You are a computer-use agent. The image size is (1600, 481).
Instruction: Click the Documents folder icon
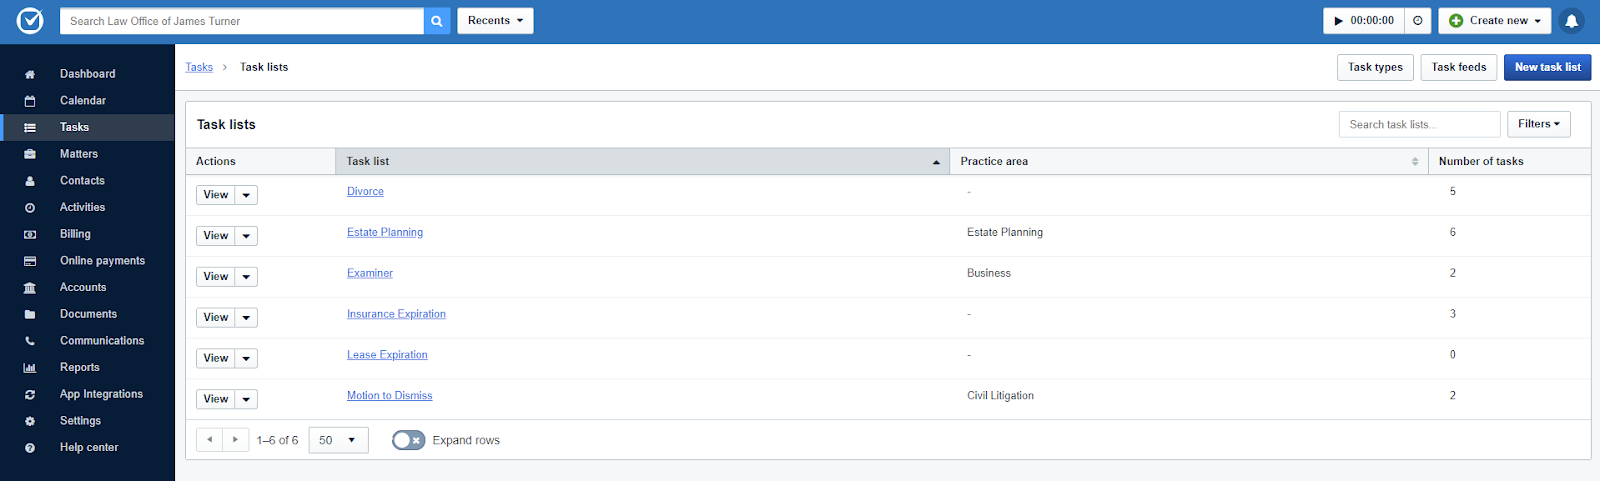point(30,314)
